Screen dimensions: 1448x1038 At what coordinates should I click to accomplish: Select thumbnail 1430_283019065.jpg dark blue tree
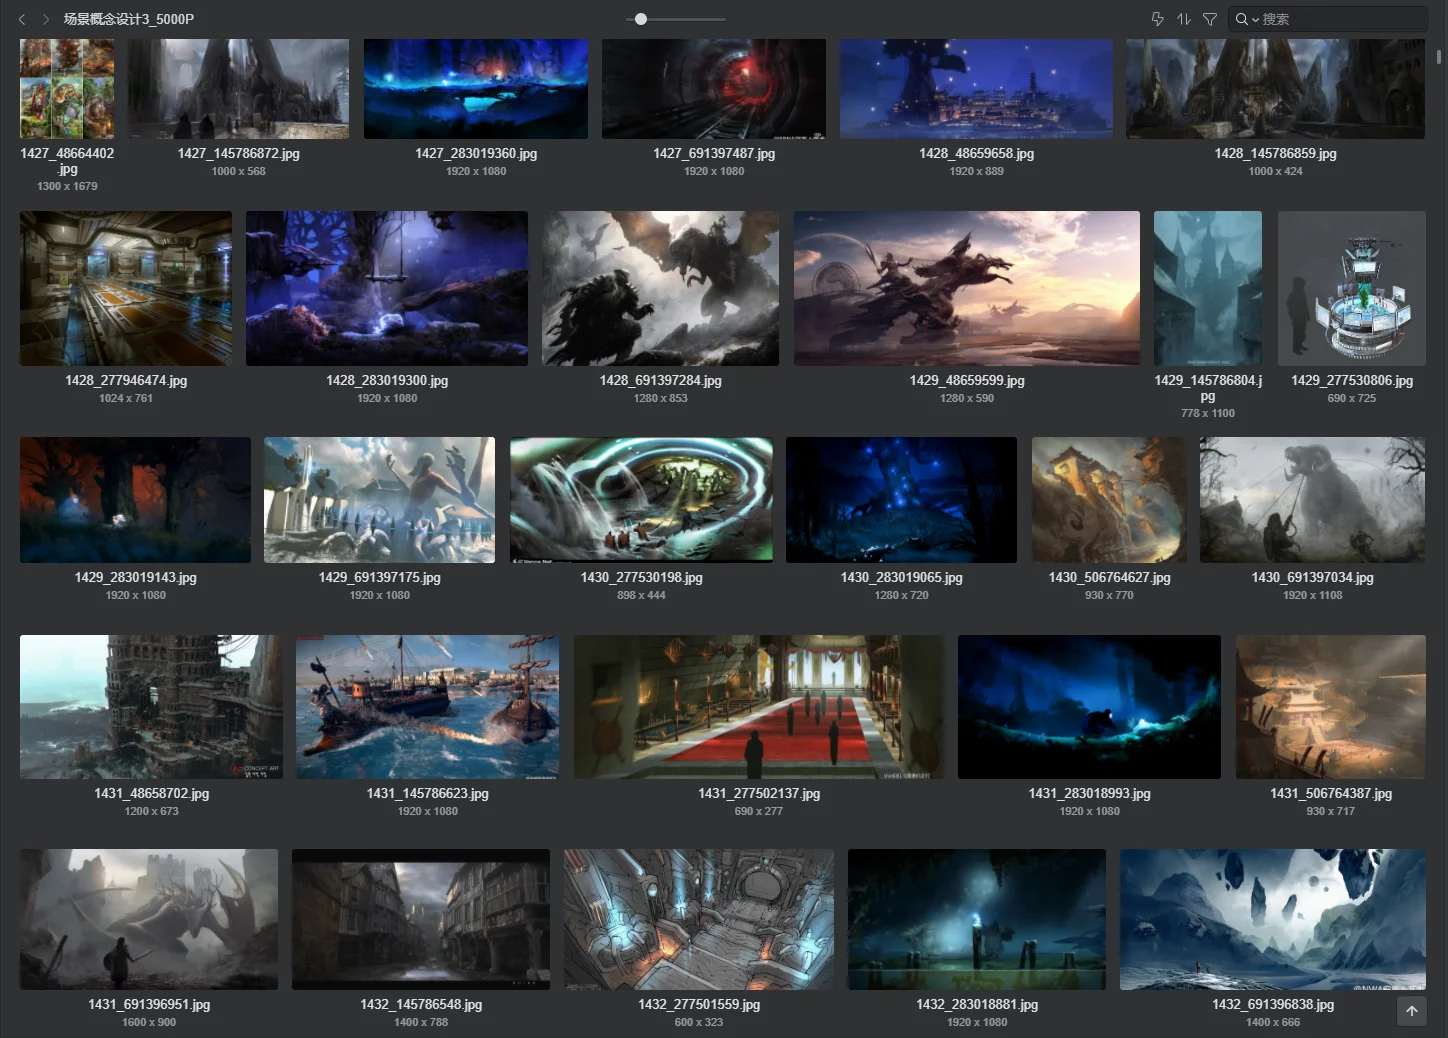(901, 500)
